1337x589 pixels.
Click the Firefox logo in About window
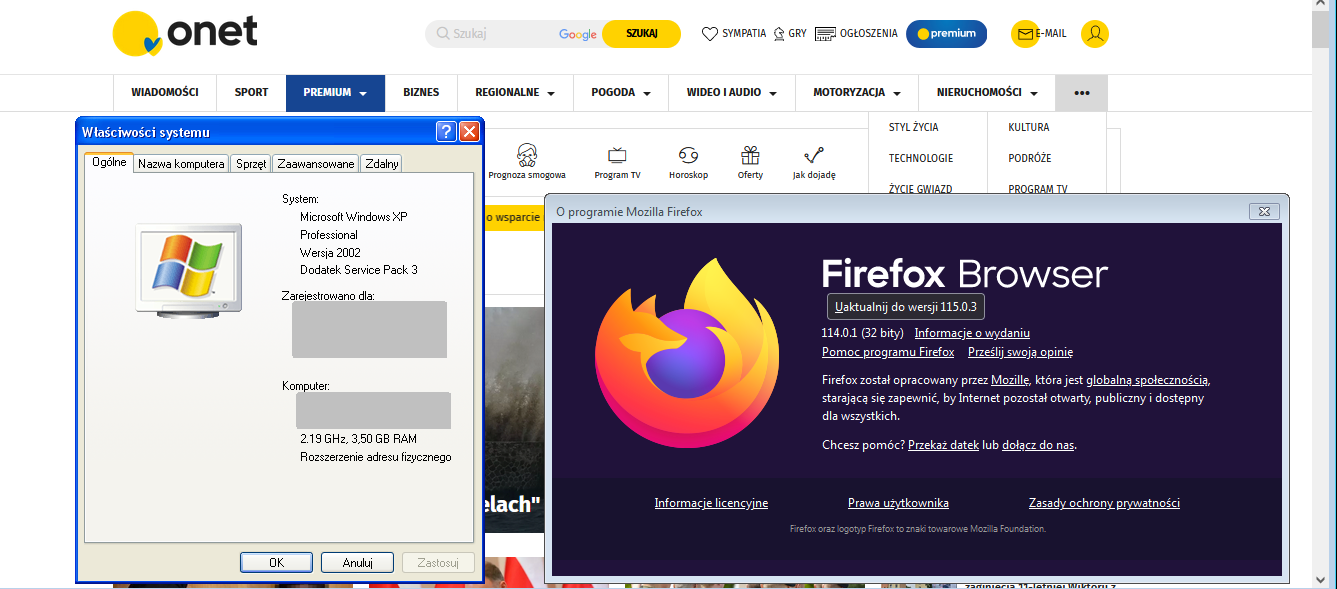coord(687,352)
